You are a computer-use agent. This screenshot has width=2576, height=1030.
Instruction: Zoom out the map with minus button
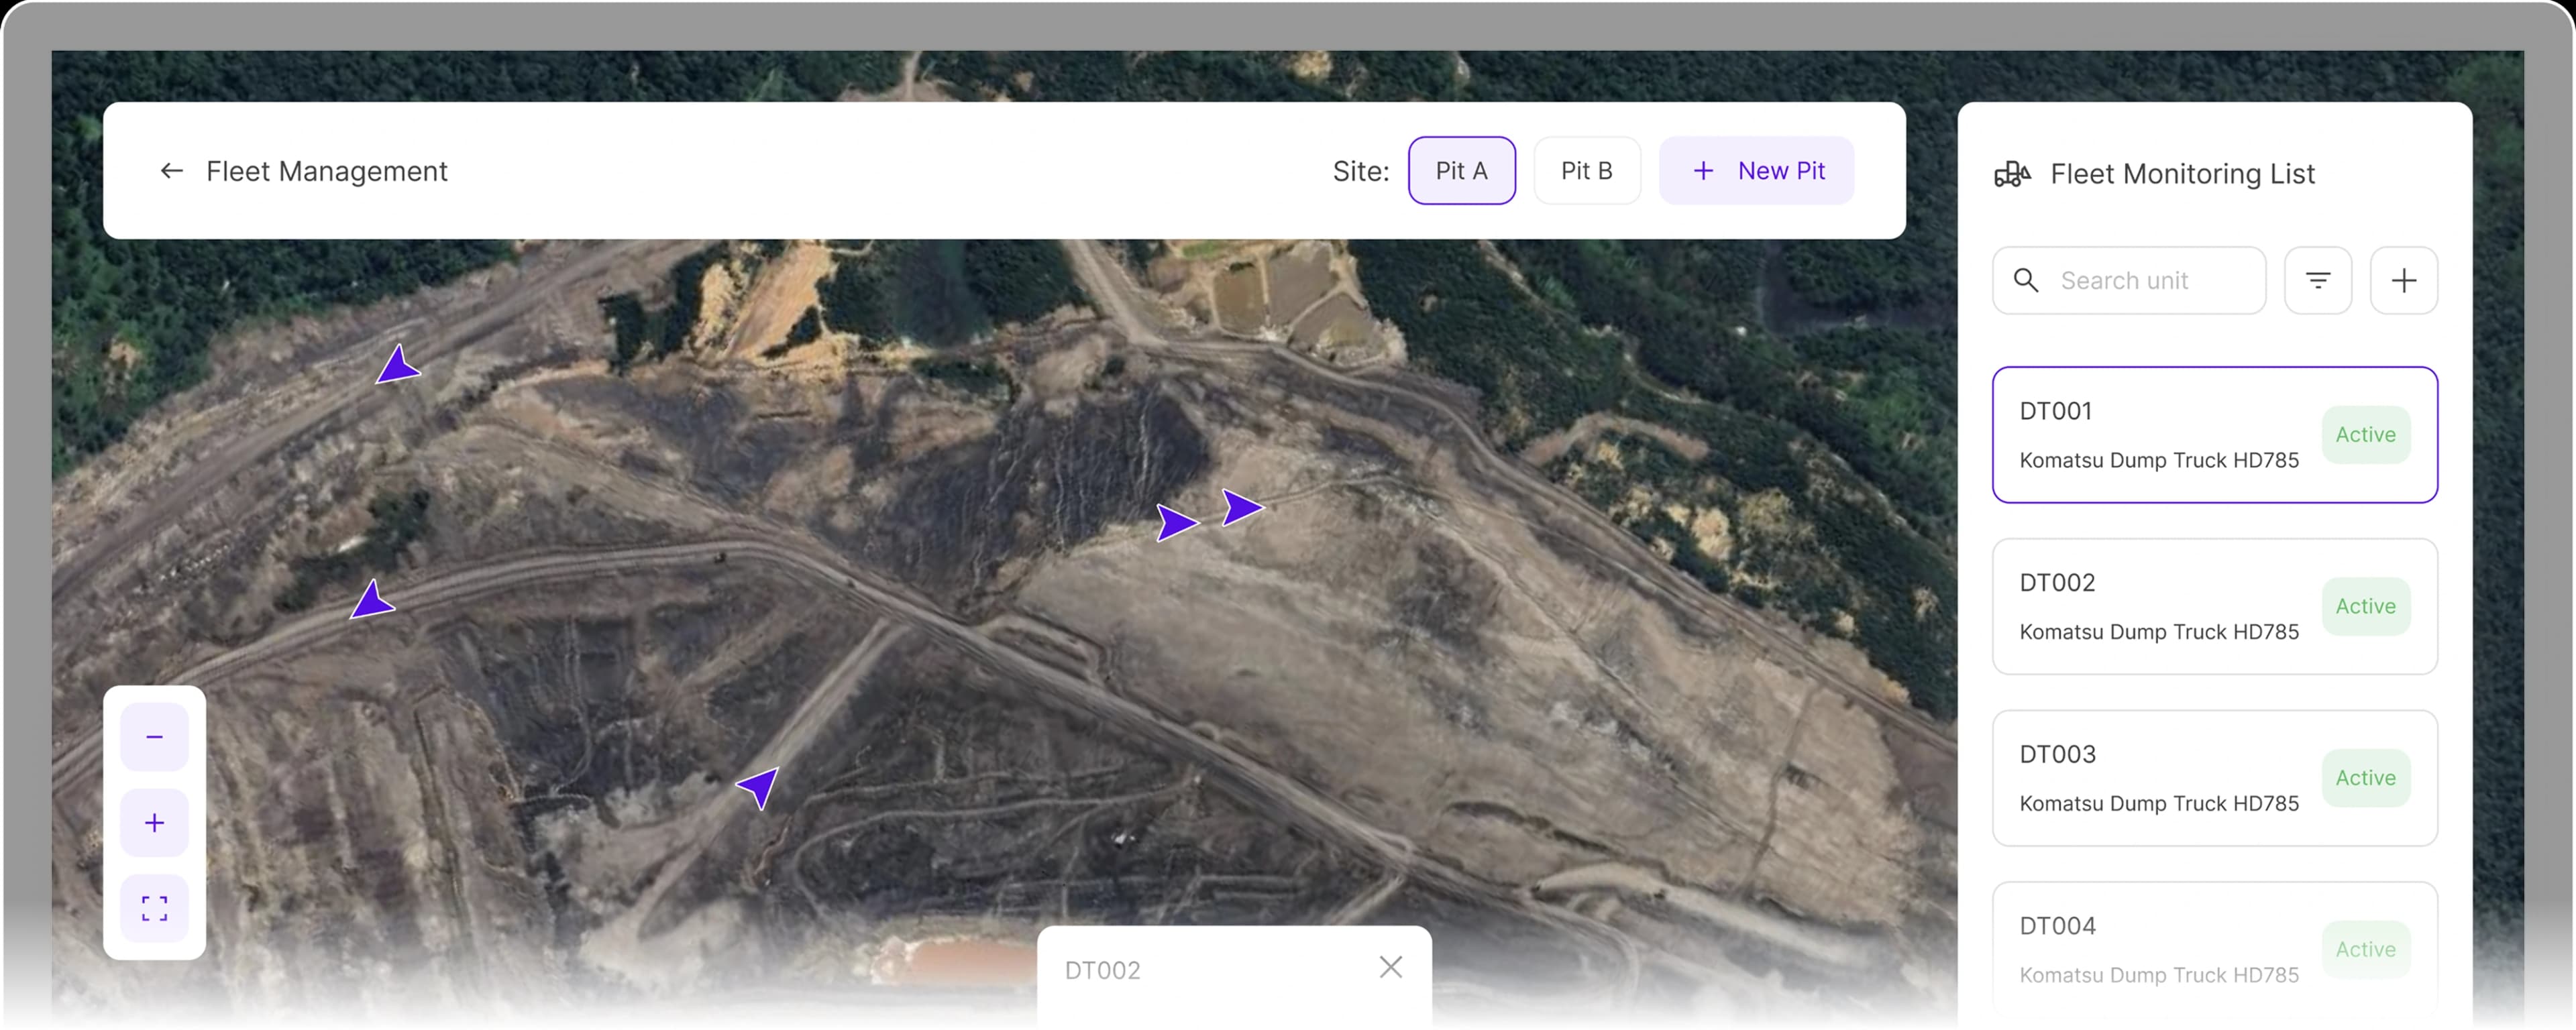(154, 737)
